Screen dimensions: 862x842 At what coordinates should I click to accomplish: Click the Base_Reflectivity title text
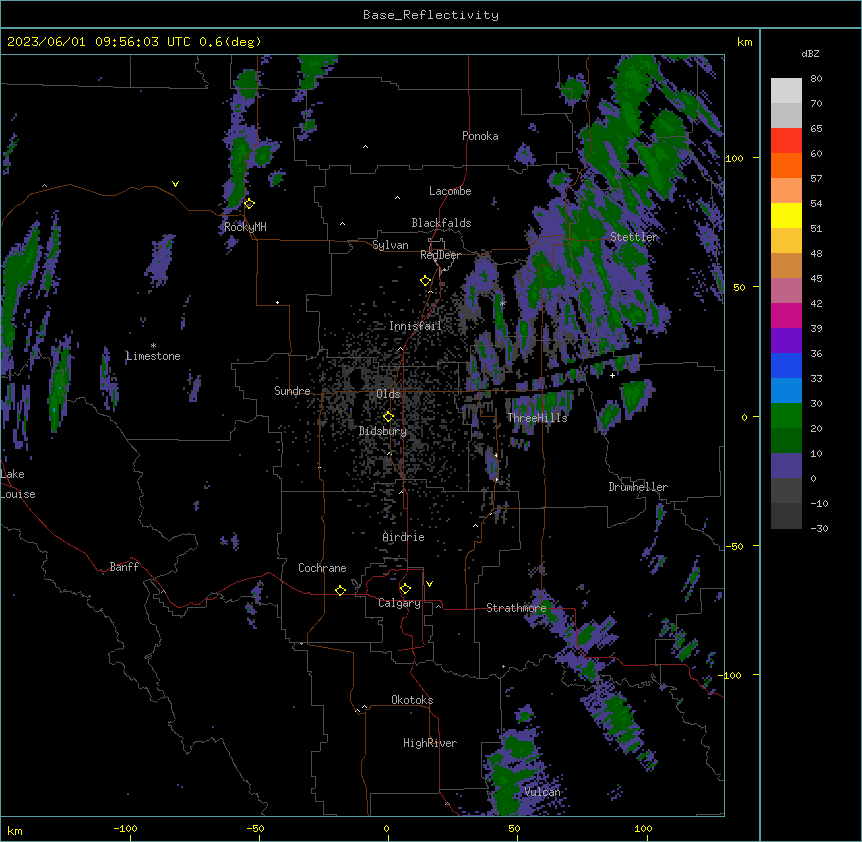[x=431, y=15]
